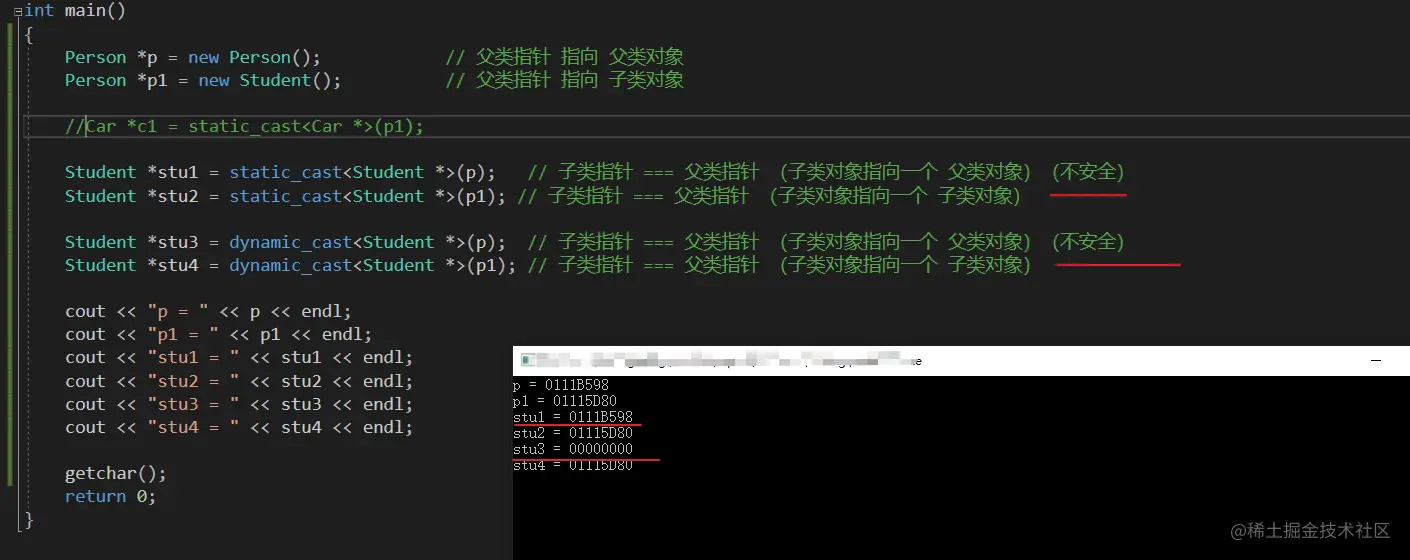Click the comment "父类指针 指向 父类对象"
Viewport: 1410px width, 560px height.
point(580,57)
